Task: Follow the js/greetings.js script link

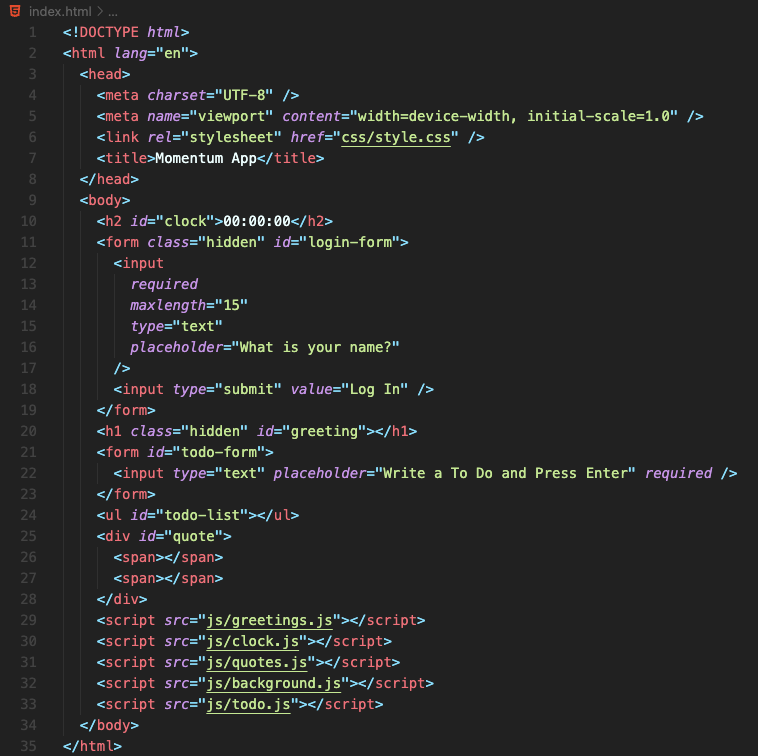Action: click(269, 620)
